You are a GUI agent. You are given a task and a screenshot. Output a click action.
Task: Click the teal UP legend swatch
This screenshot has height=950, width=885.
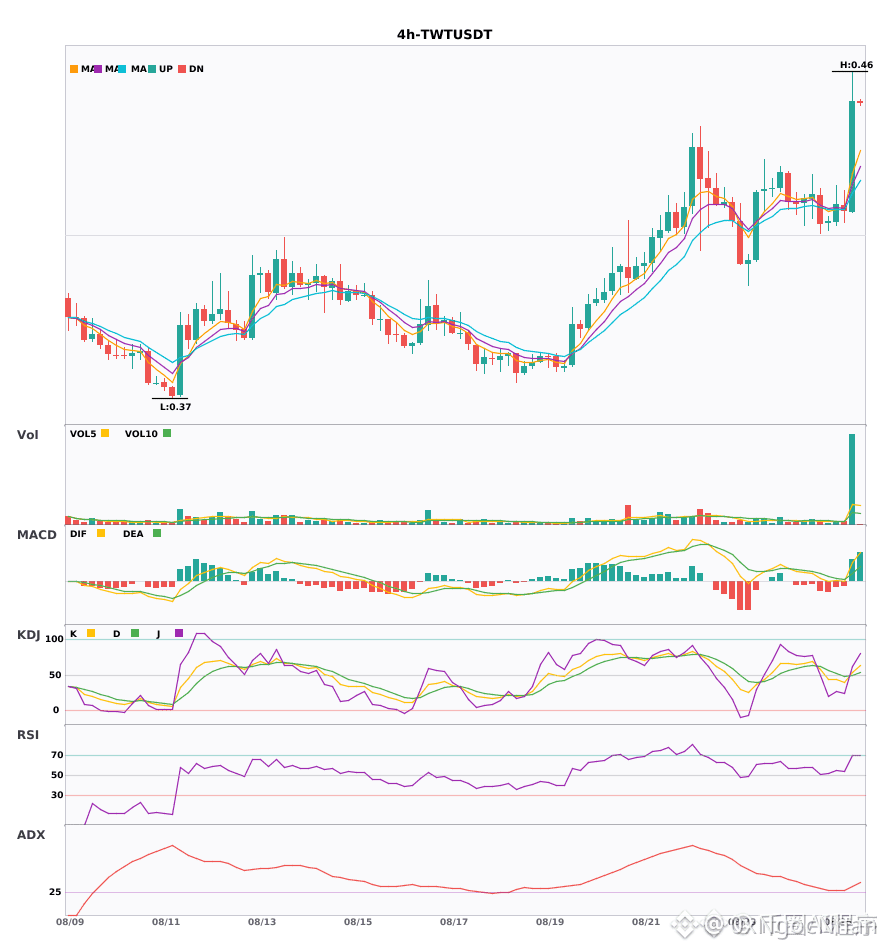click(x=152, y=69)
